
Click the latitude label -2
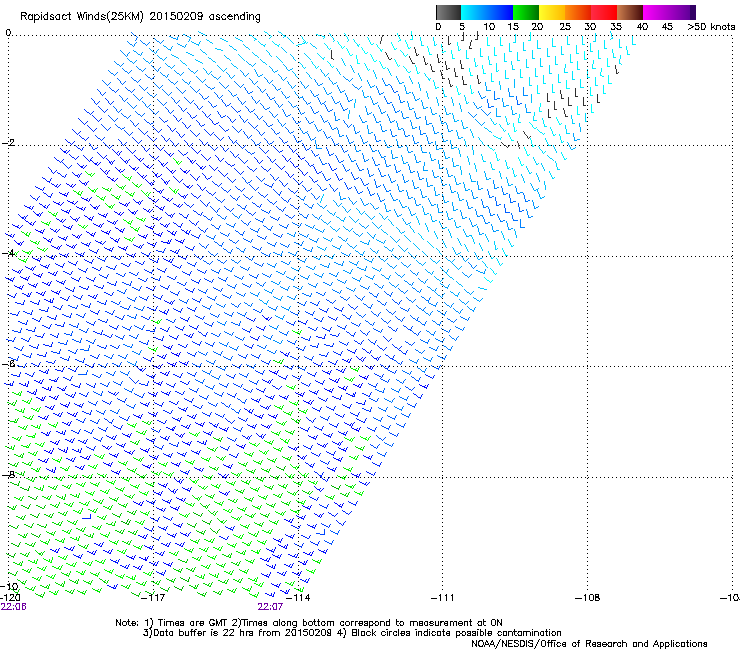click(8, 143)
